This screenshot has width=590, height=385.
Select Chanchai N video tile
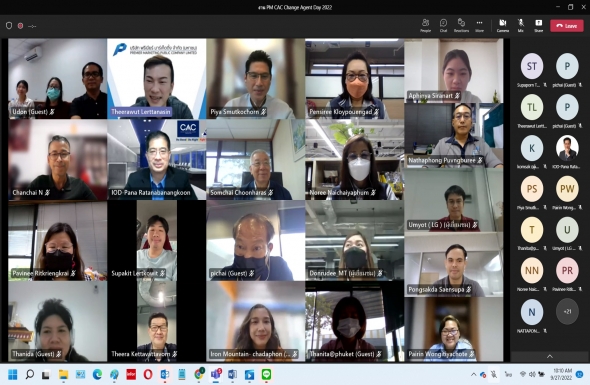point(58,160)
